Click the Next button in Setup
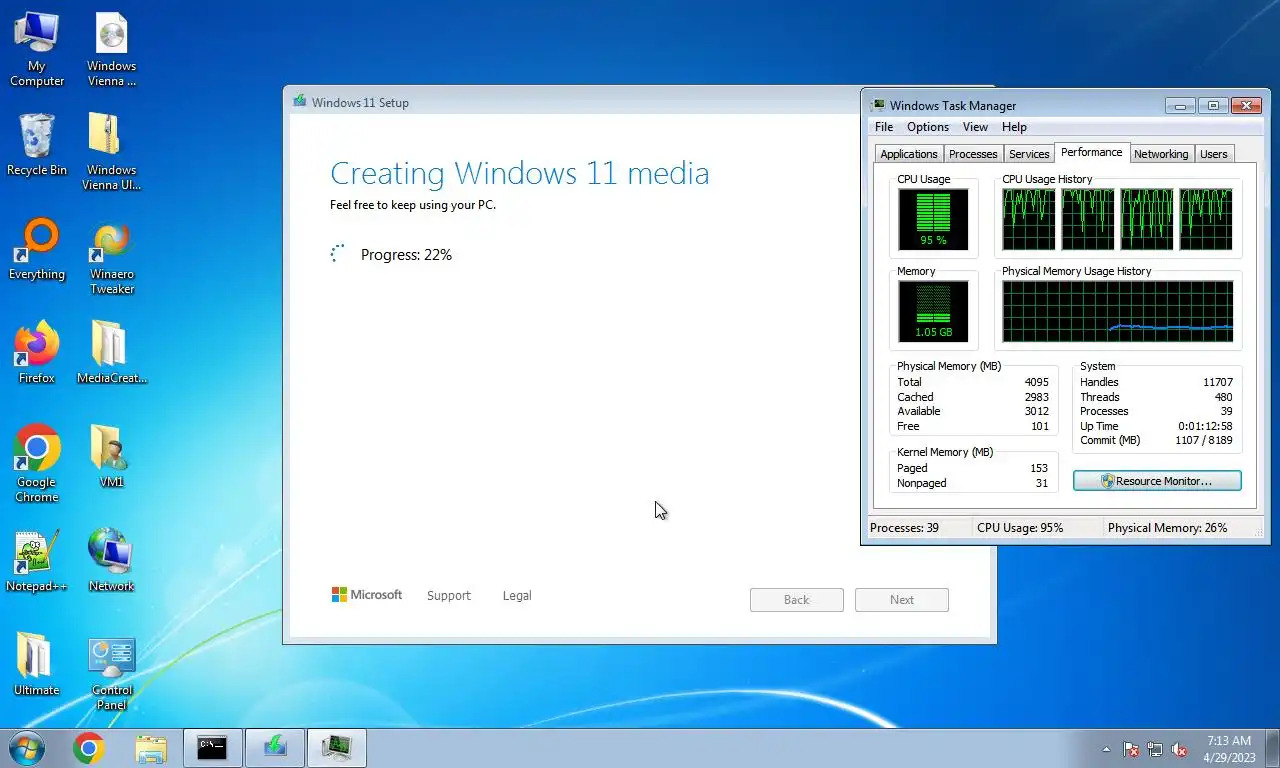 [x=902, y=600]
